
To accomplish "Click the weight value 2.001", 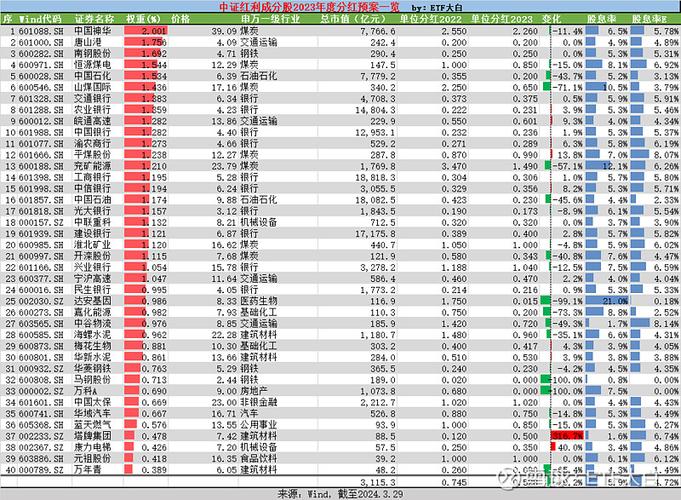I will tap(154, 31).
